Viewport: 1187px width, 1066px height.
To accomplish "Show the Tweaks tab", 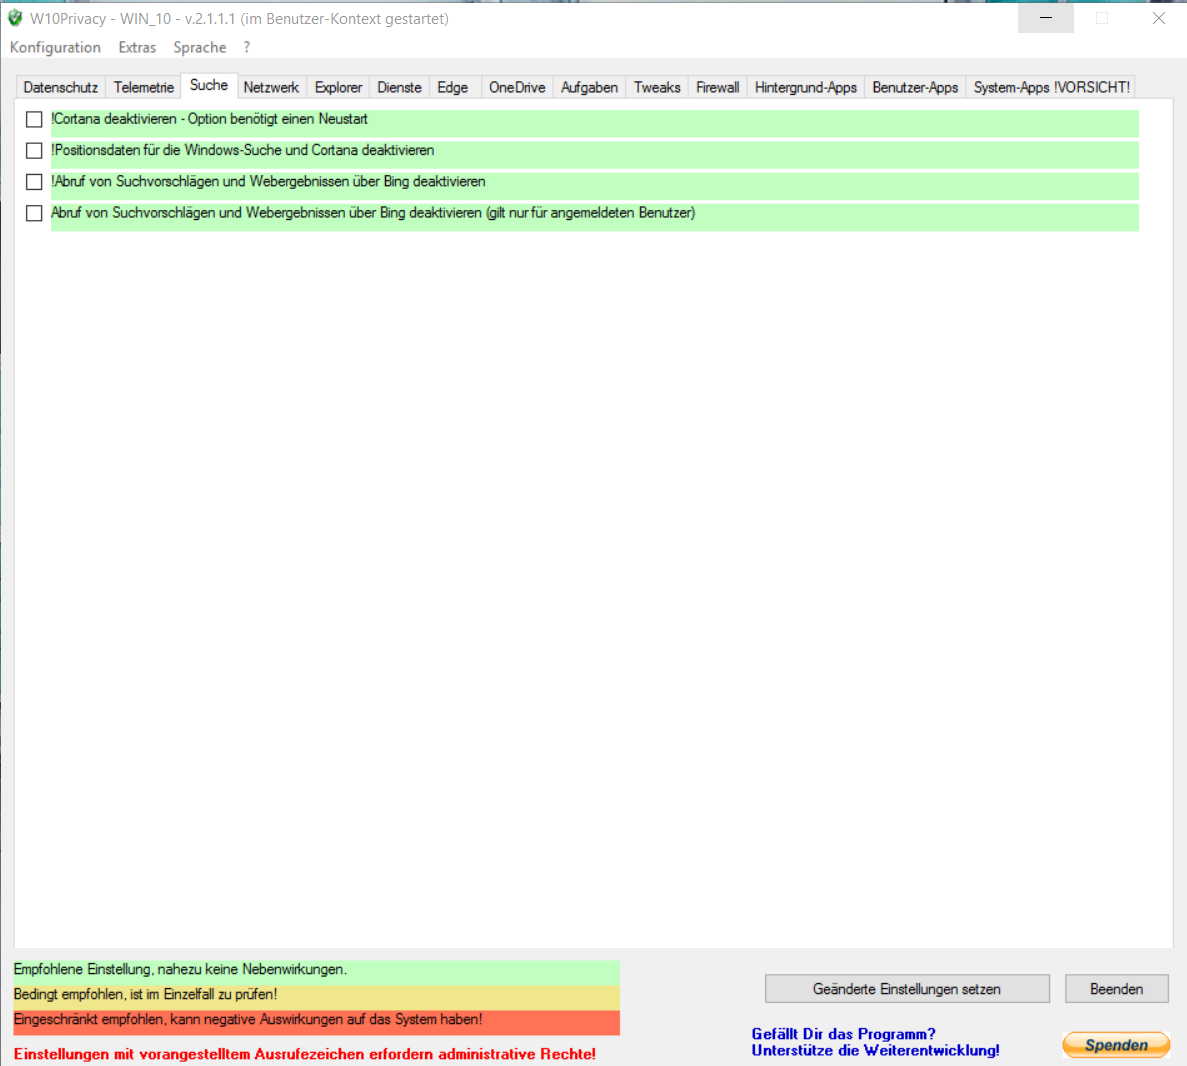I will [x=657, y=87].
